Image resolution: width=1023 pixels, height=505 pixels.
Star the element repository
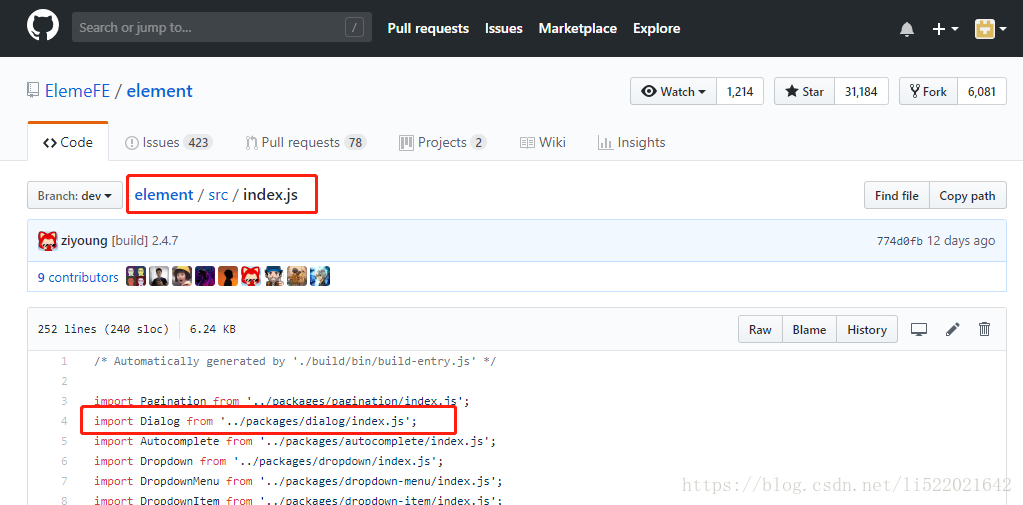[804, 91]
